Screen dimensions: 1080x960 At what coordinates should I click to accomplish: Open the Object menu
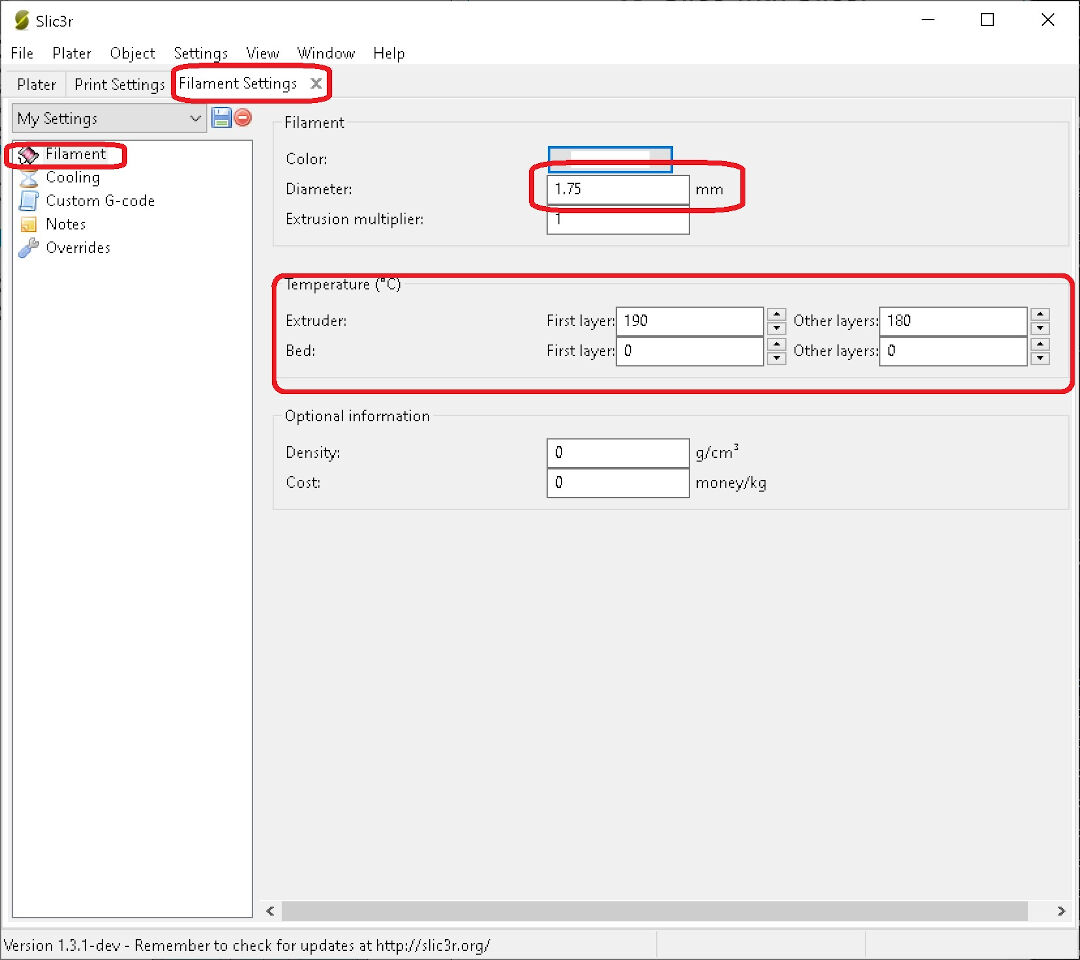click(132, 53)
